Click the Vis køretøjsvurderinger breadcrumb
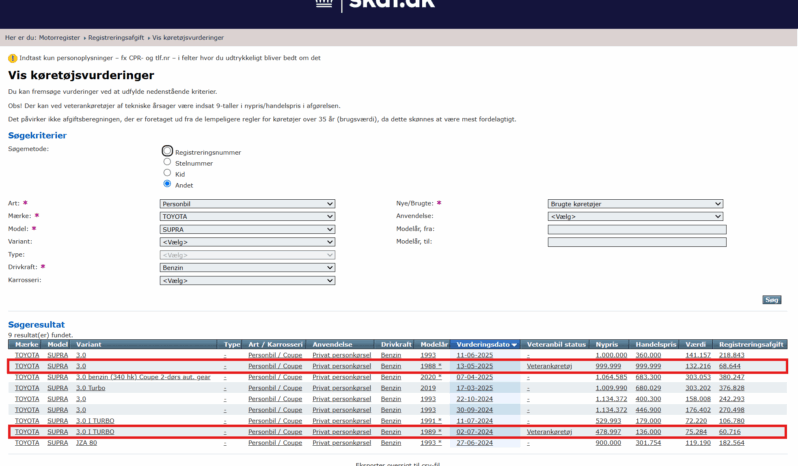 [188, 38]
